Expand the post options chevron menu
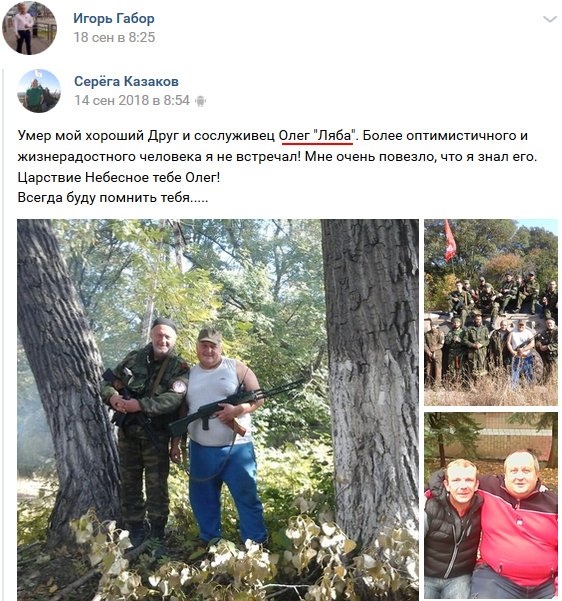Viewport: 562px width, 601px height. coord(550,19)
